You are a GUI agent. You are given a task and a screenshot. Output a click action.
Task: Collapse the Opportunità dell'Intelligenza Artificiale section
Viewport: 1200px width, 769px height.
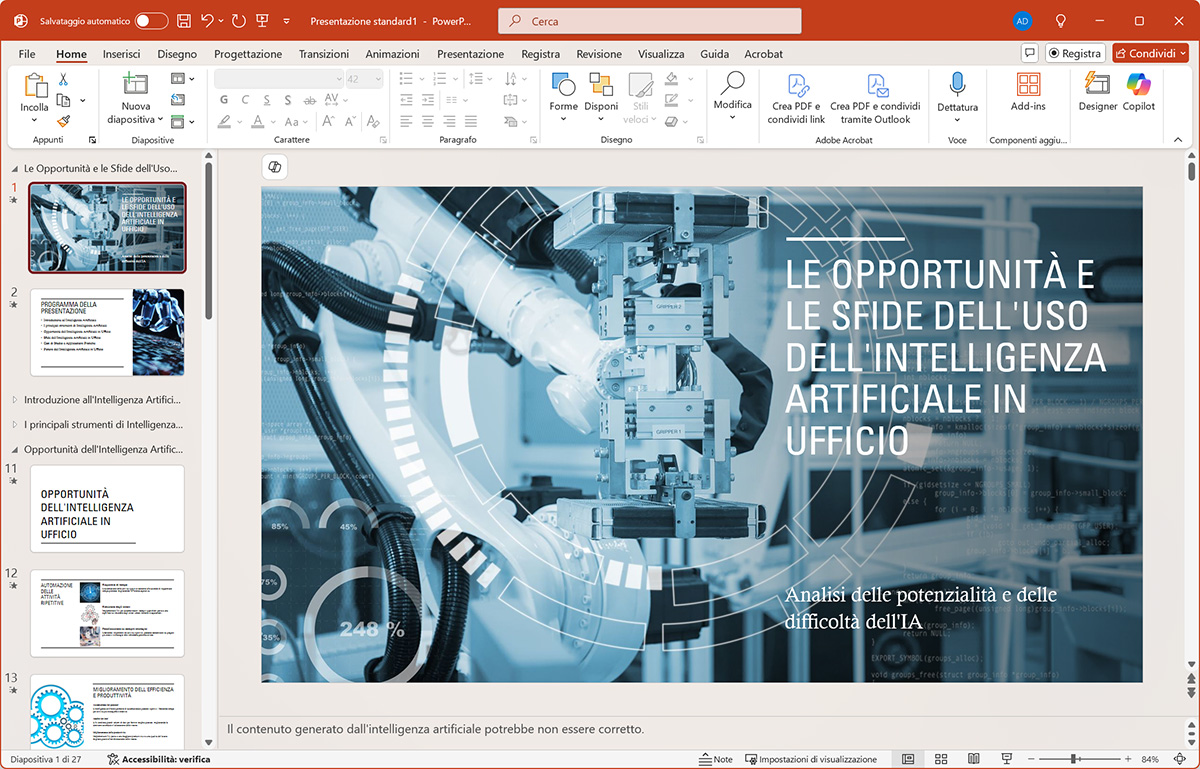(x=14, y=449)
